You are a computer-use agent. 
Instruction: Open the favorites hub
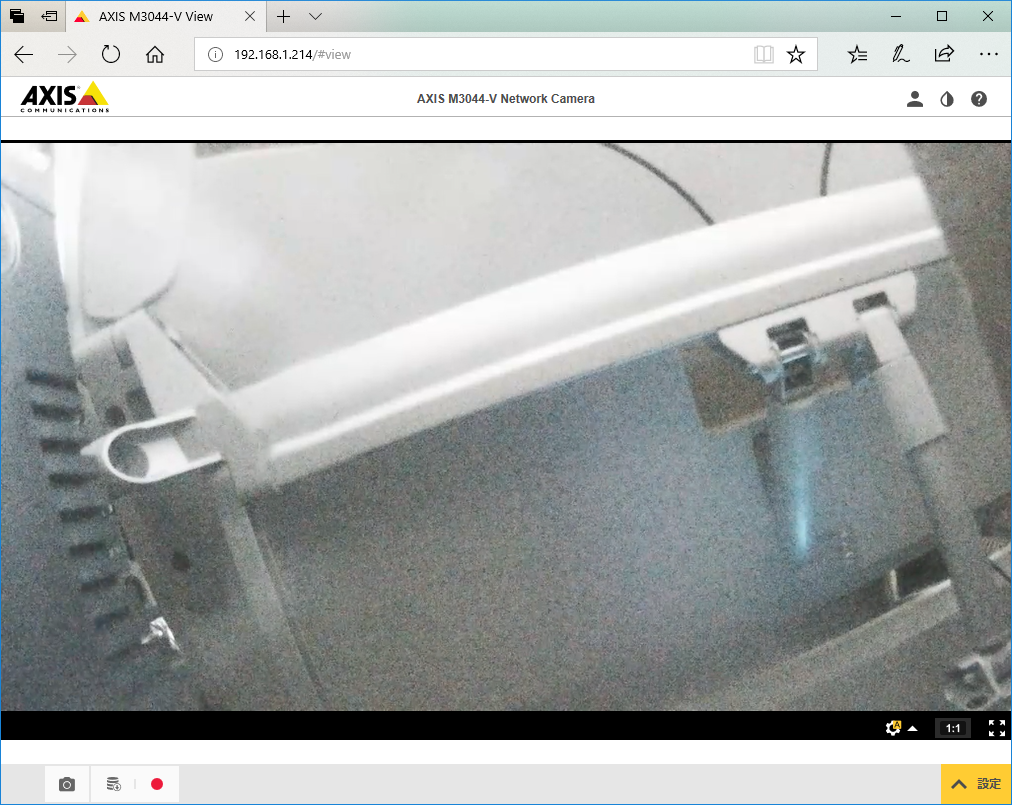click(857, 54)
